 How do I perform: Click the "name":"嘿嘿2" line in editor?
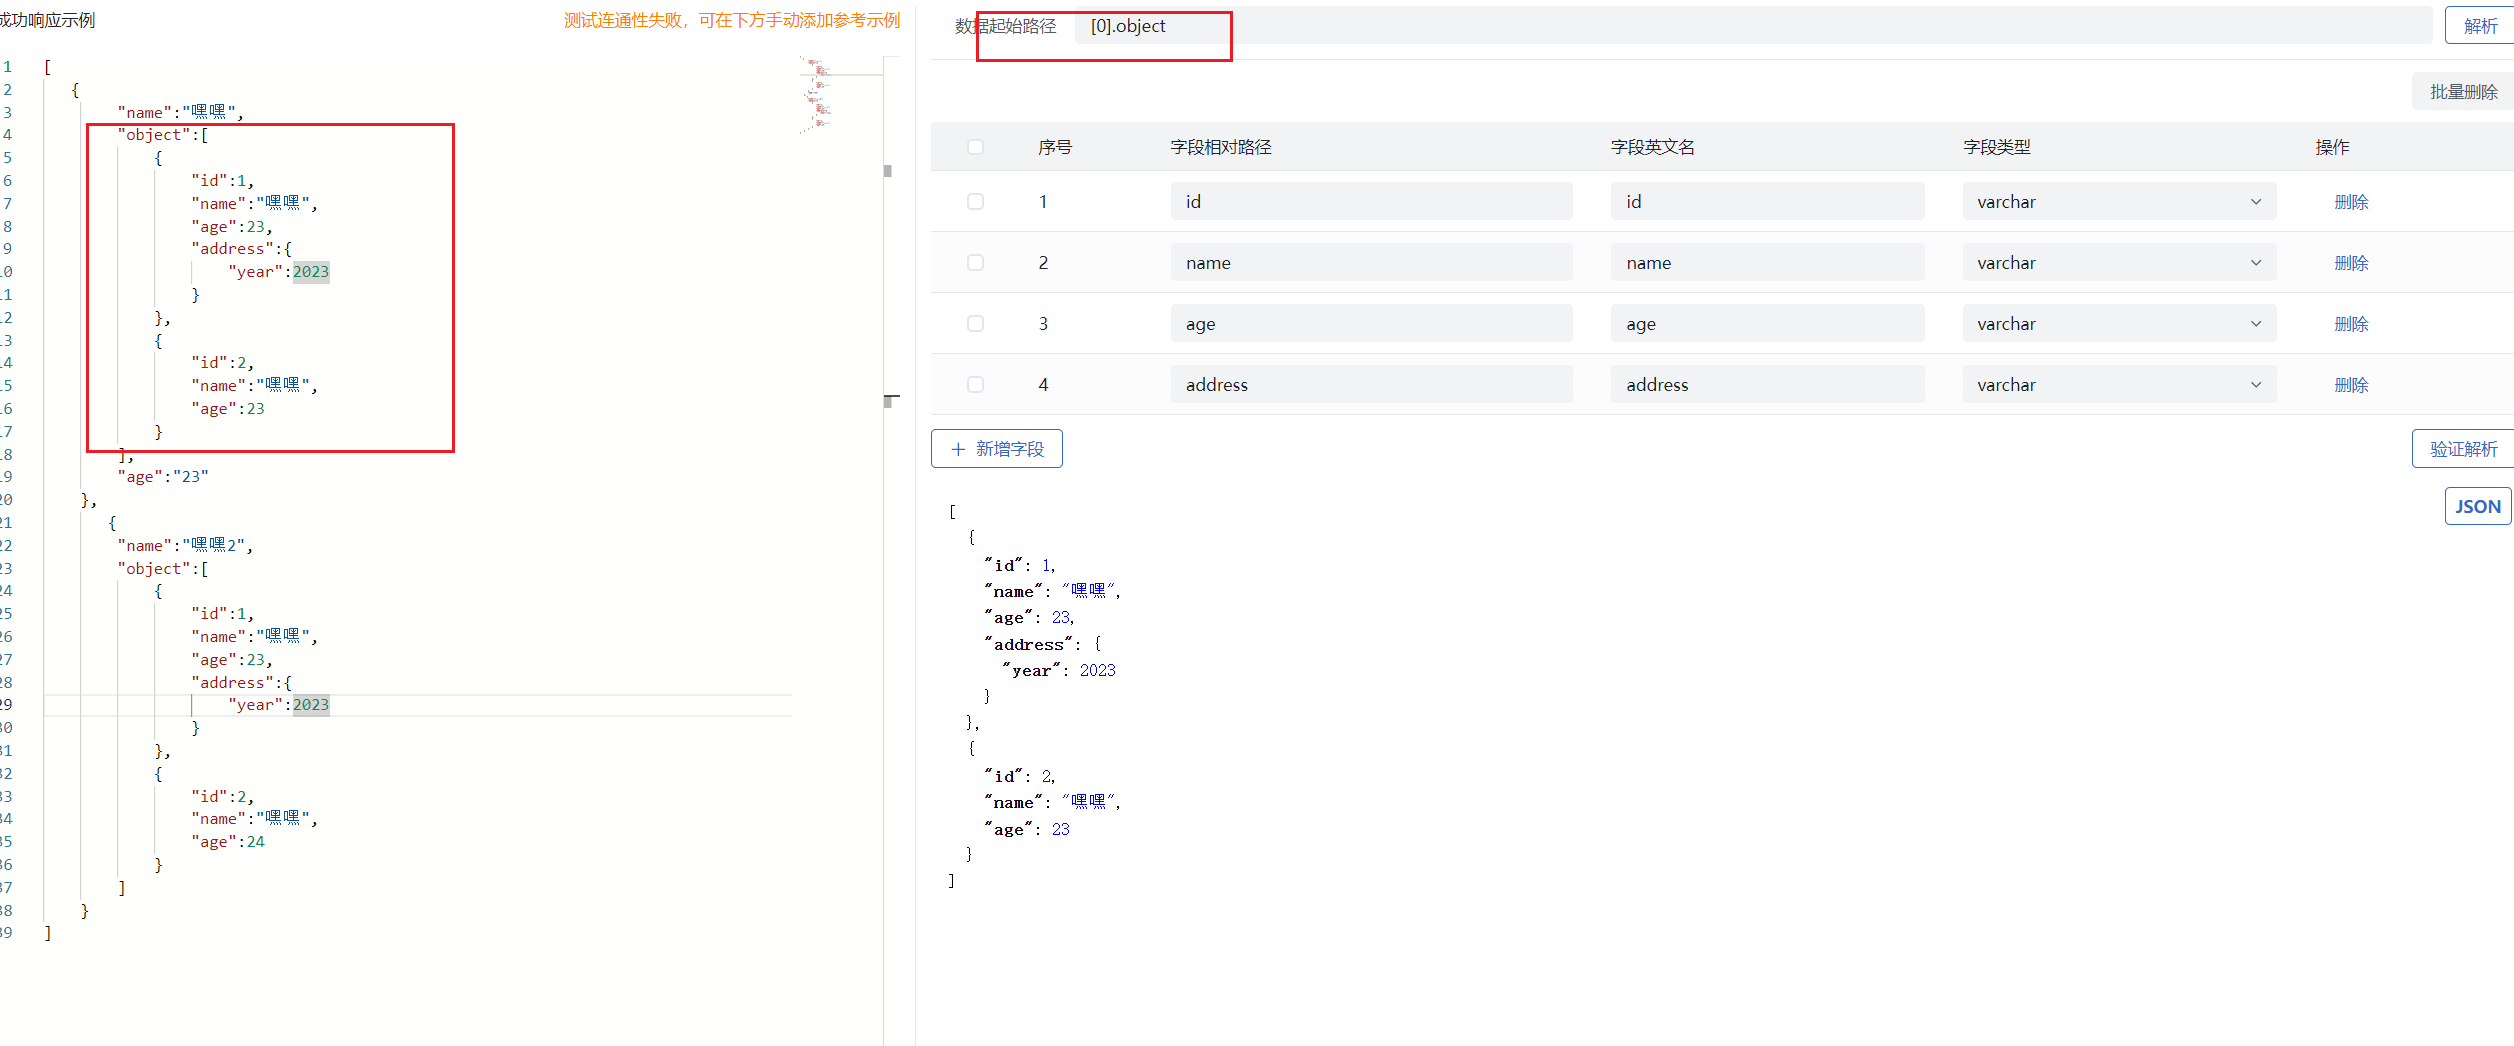[x=185, y=545]
